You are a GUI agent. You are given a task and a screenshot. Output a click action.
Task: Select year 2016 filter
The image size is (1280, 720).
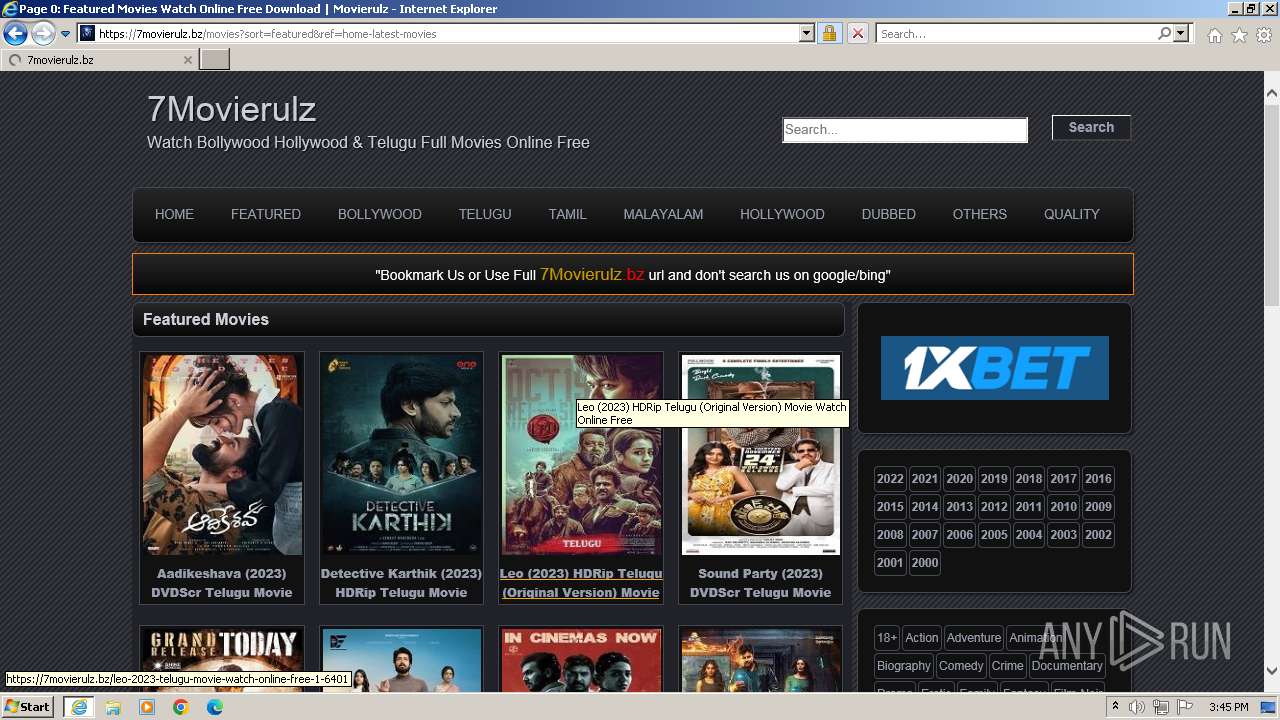point(1098,479)
